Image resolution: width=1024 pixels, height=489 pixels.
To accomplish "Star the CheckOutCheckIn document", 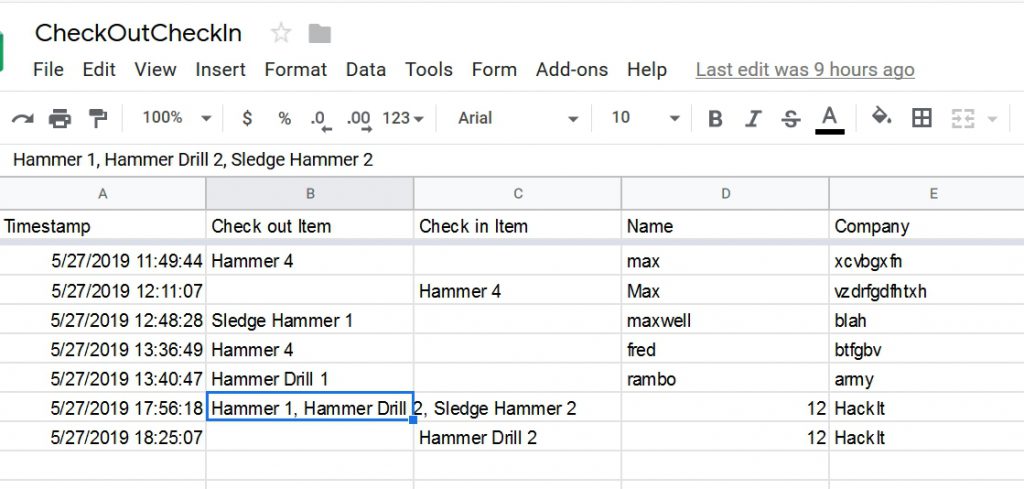I will pyautogui.click(x=281, y=33).
